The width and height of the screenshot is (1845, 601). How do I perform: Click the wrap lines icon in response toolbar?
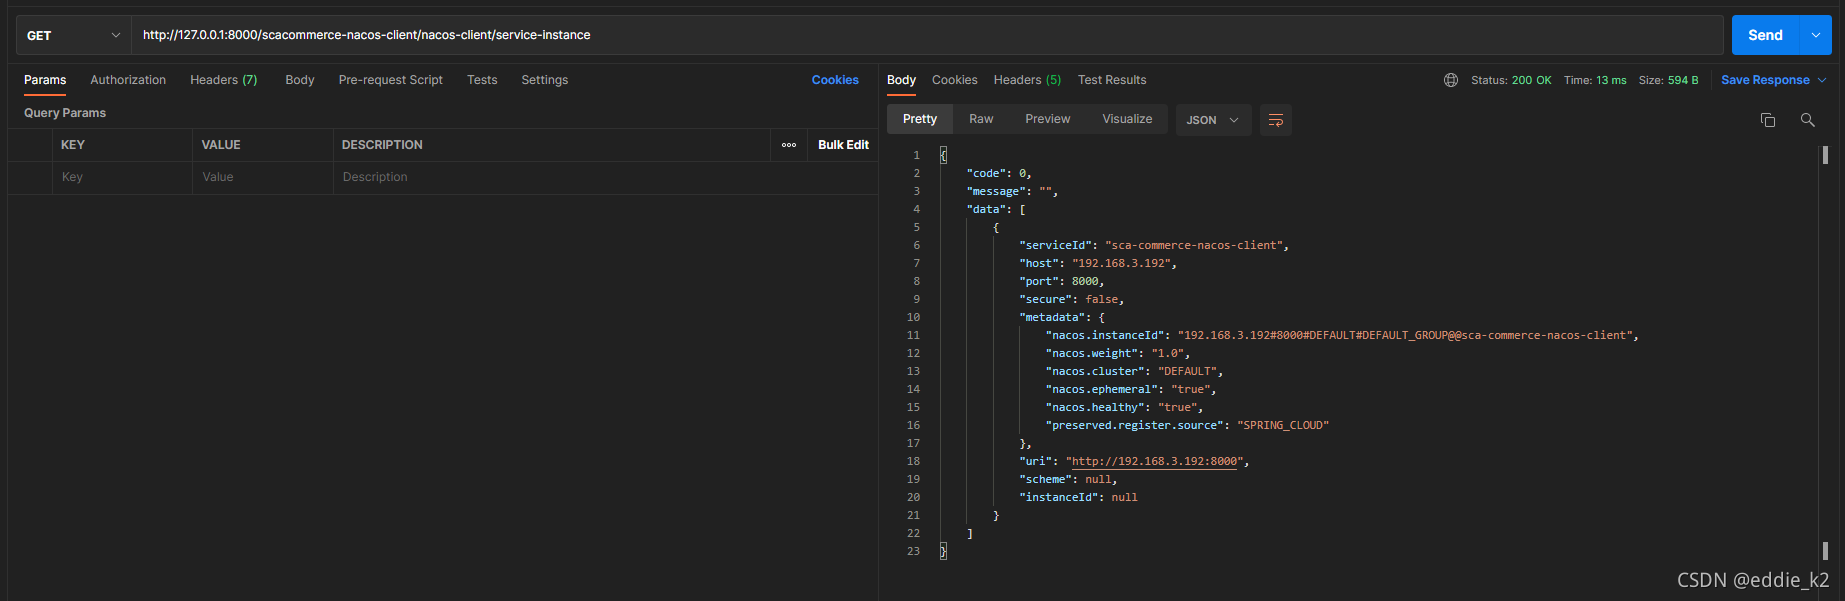coord(1275,120)
